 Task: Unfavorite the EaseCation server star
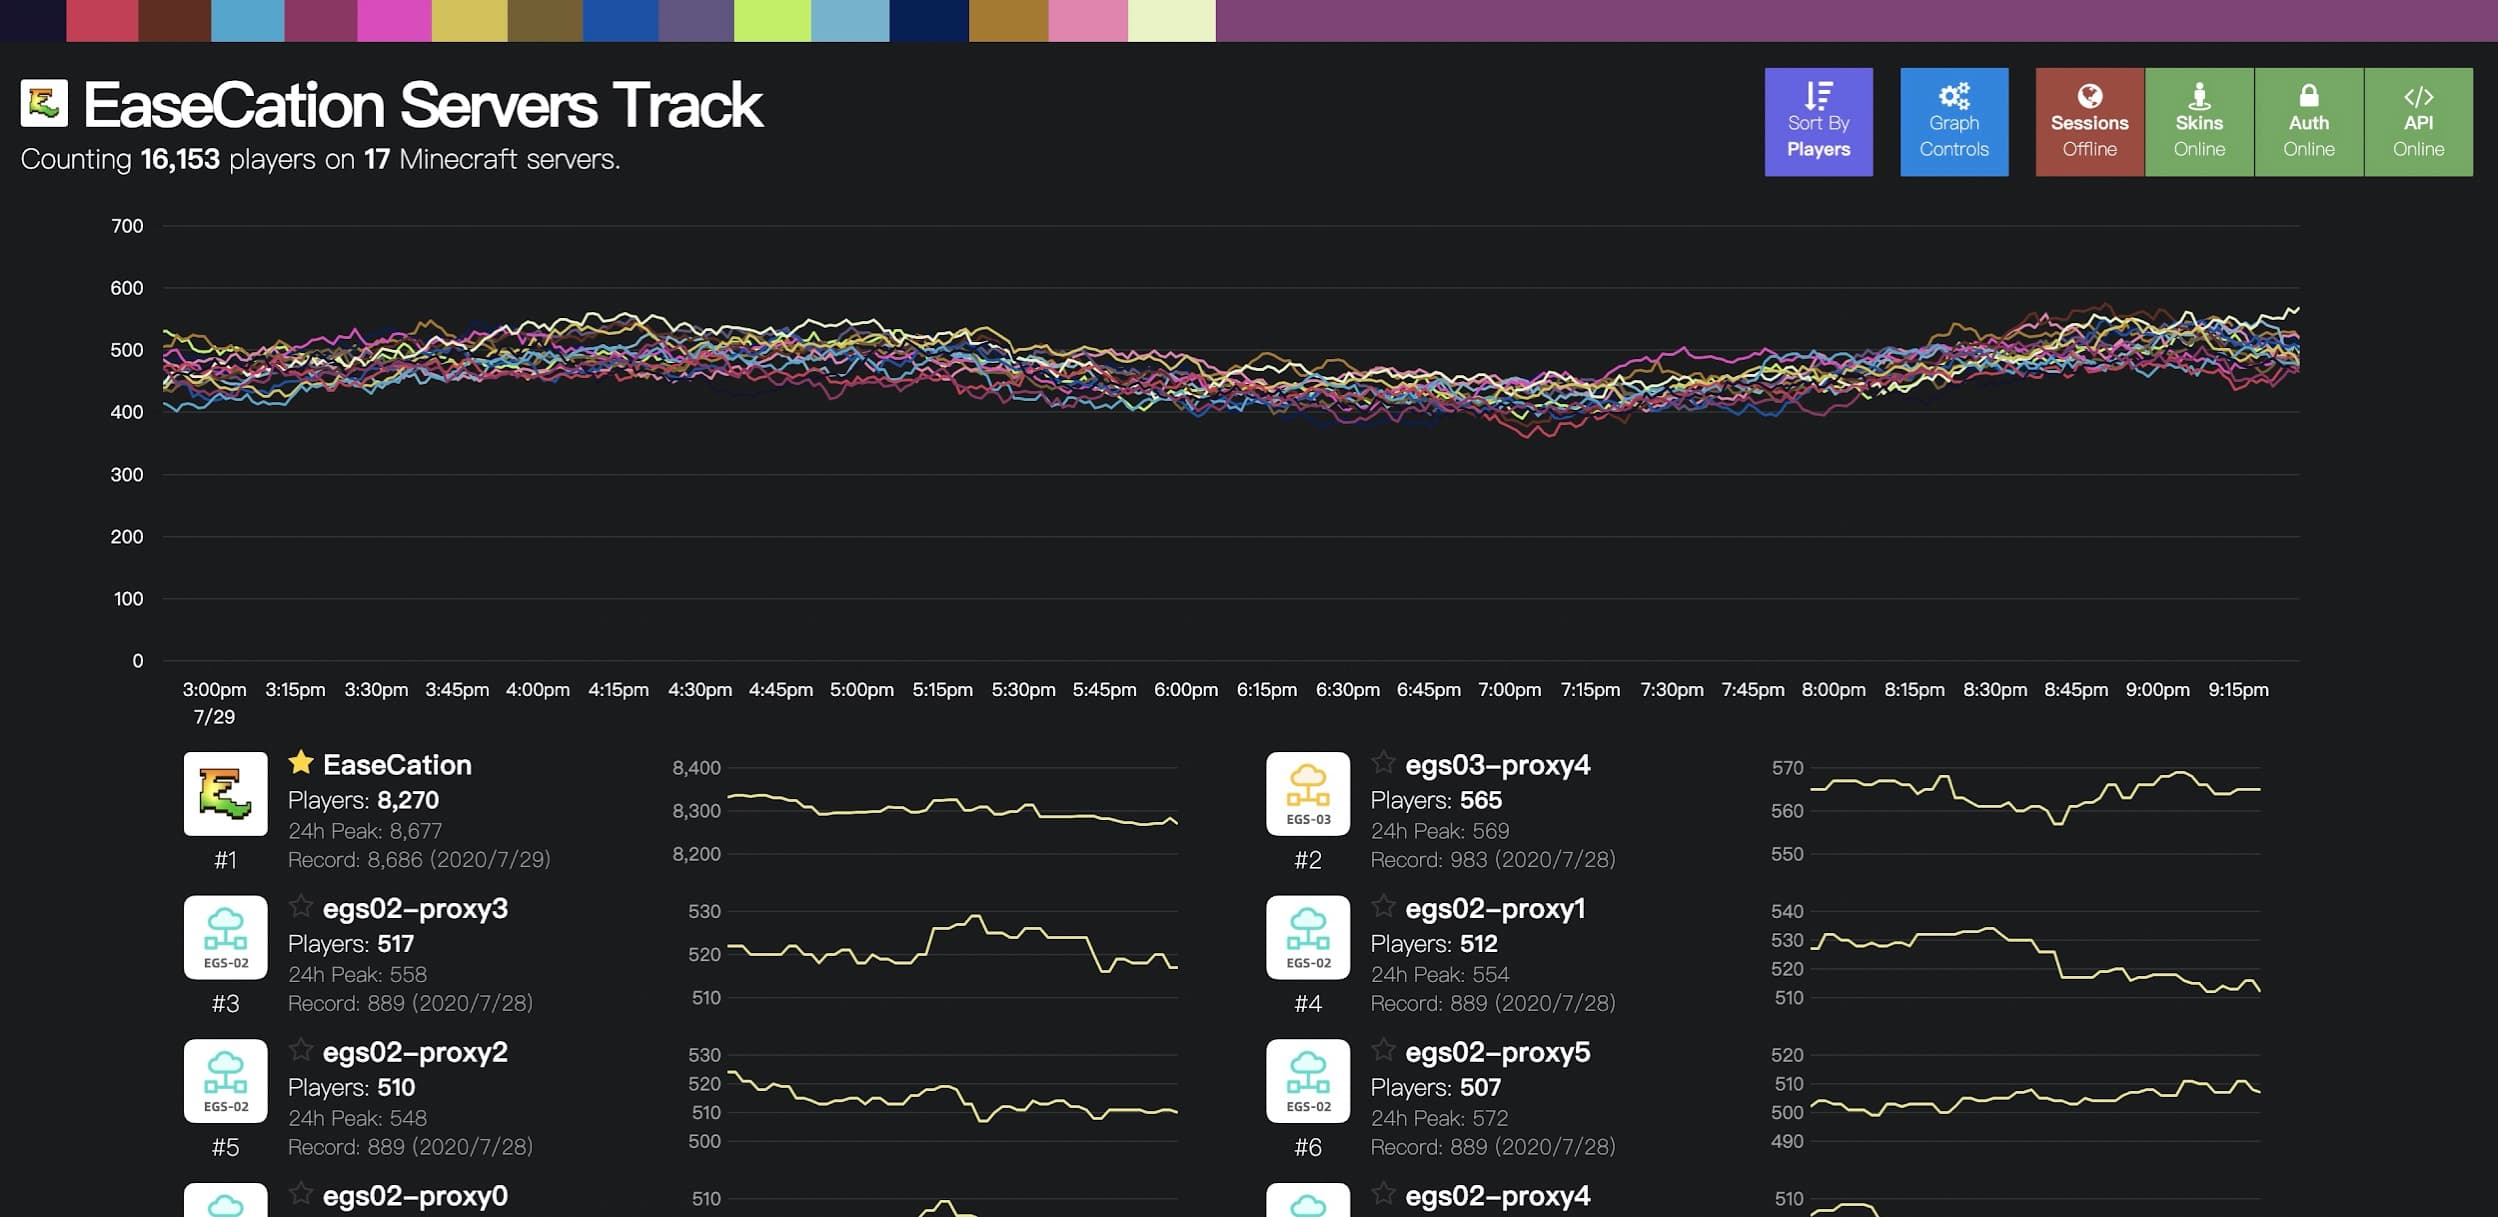tap(300, 763)
